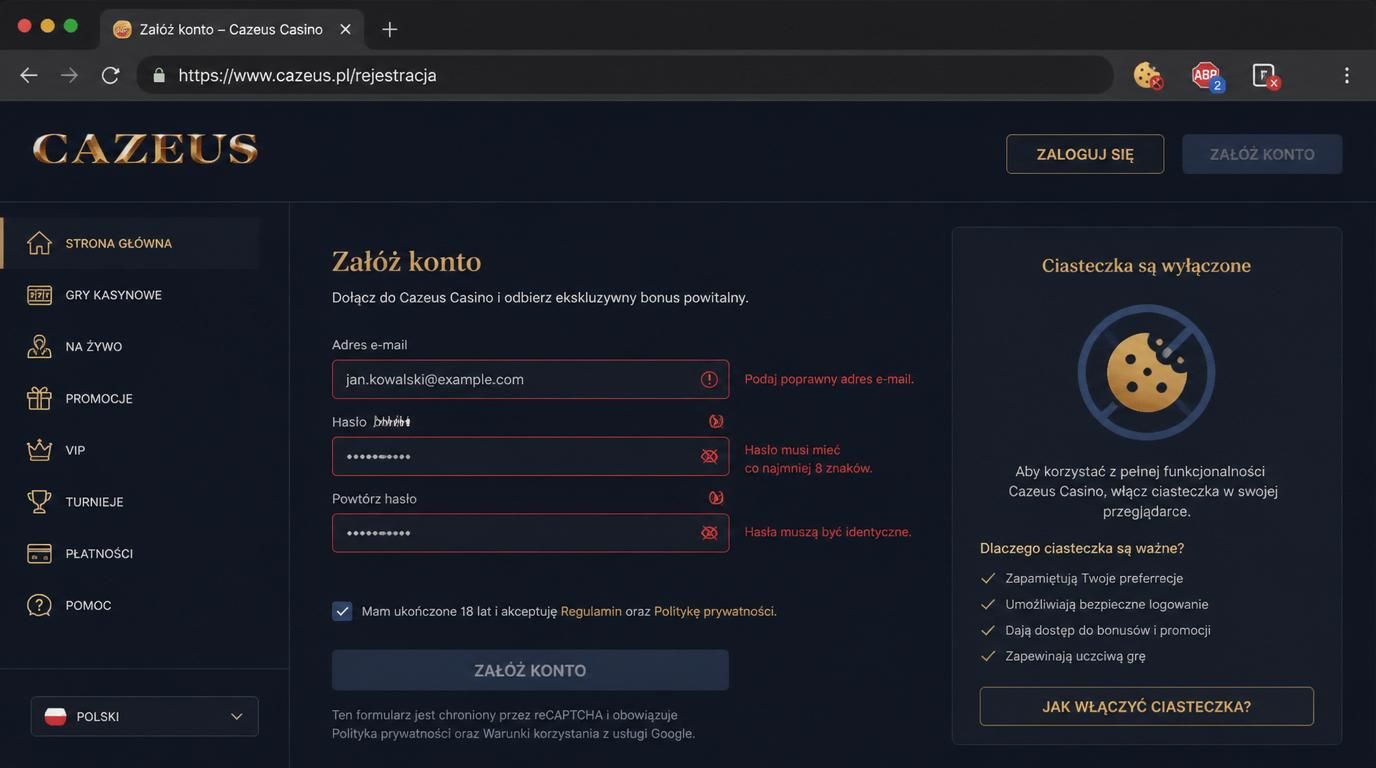Image resolution: width=1376 pixels, height=768 pixels.
Task: Open the Turnieje trophy icon
Action: pyautogui.click(x=39, y=502)
